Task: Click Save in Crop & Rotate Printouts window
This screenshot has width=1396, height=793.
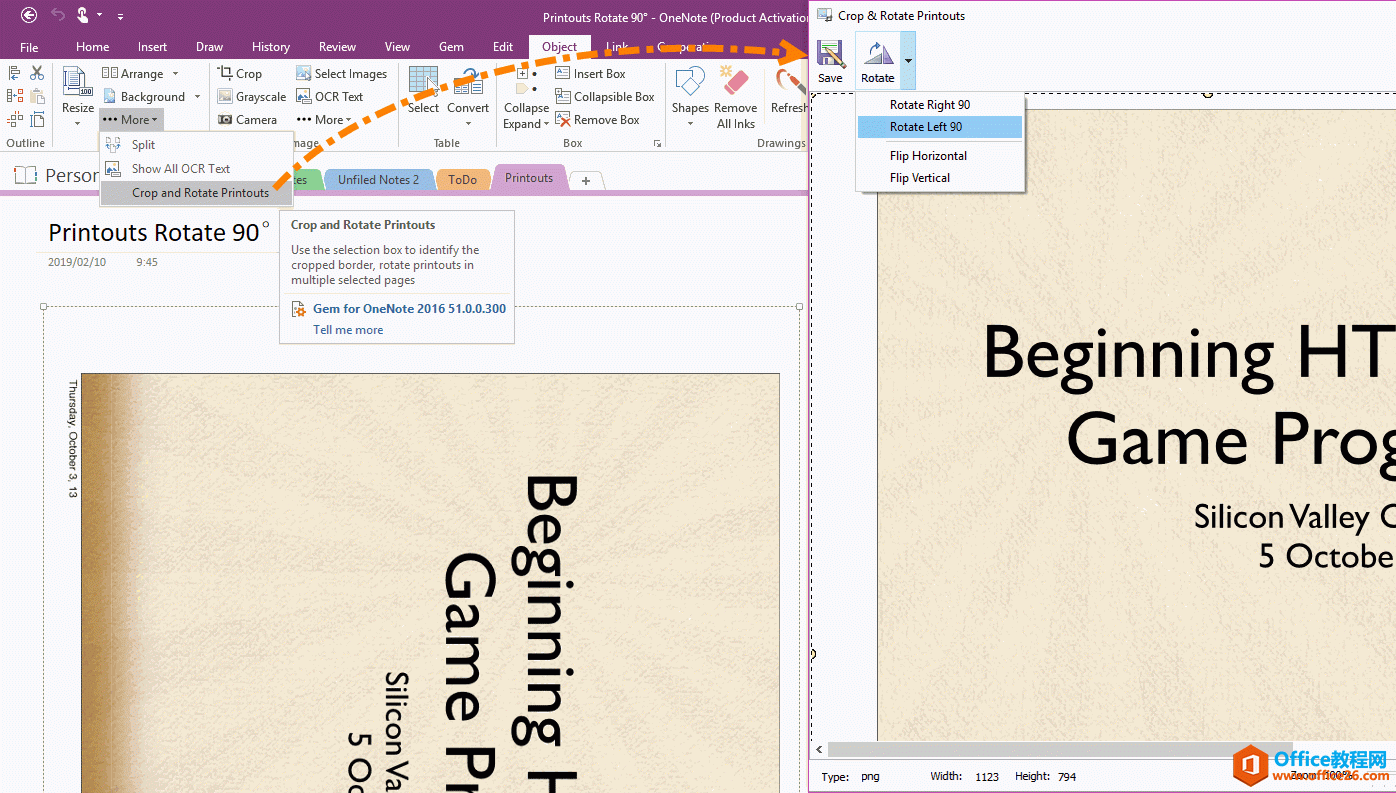Action: [830, 60]
